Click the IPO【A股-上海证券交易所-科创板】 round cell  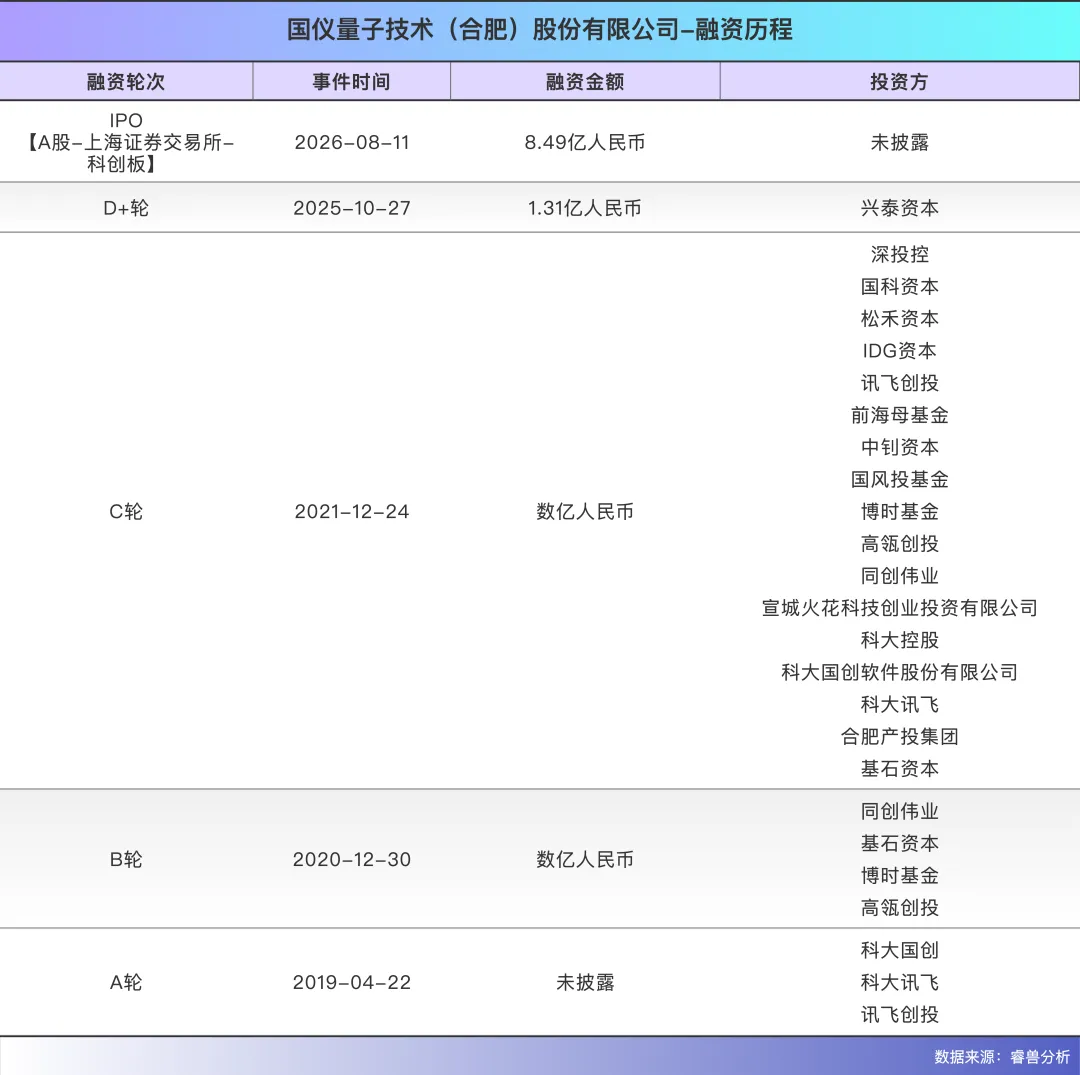click(126, 142)
